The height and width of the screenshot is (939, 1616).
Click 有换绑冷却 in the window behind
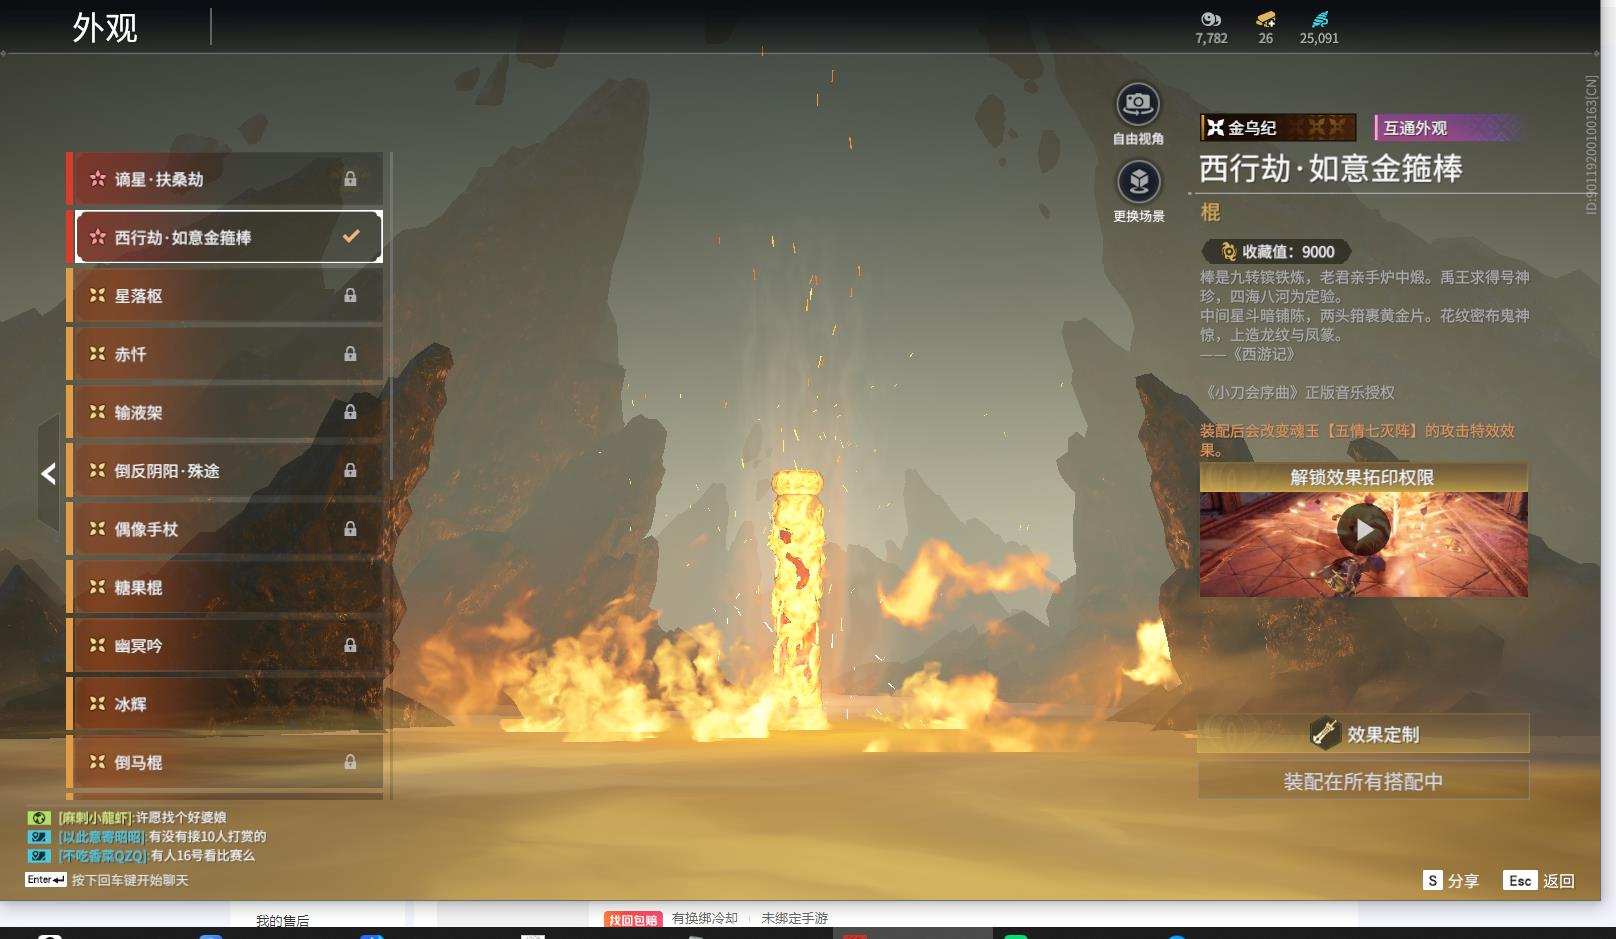tap(705, 918)
